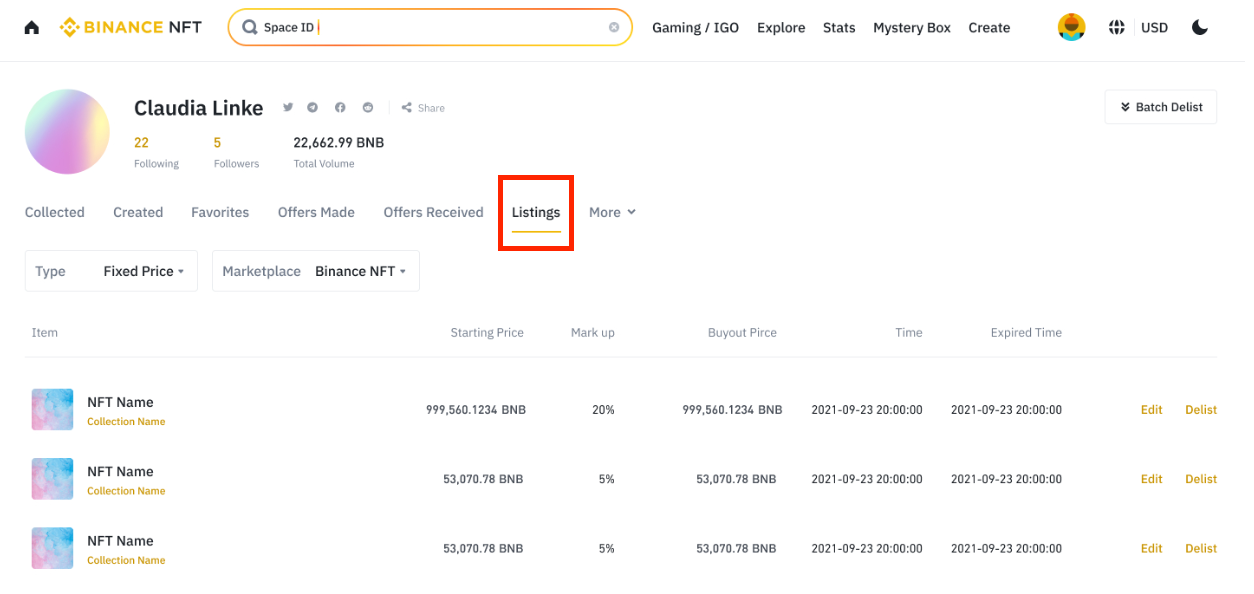This screenshot has width=1254, height=594.
Task: Open the user avatar menu in the header
Action: click(1071, 28)
